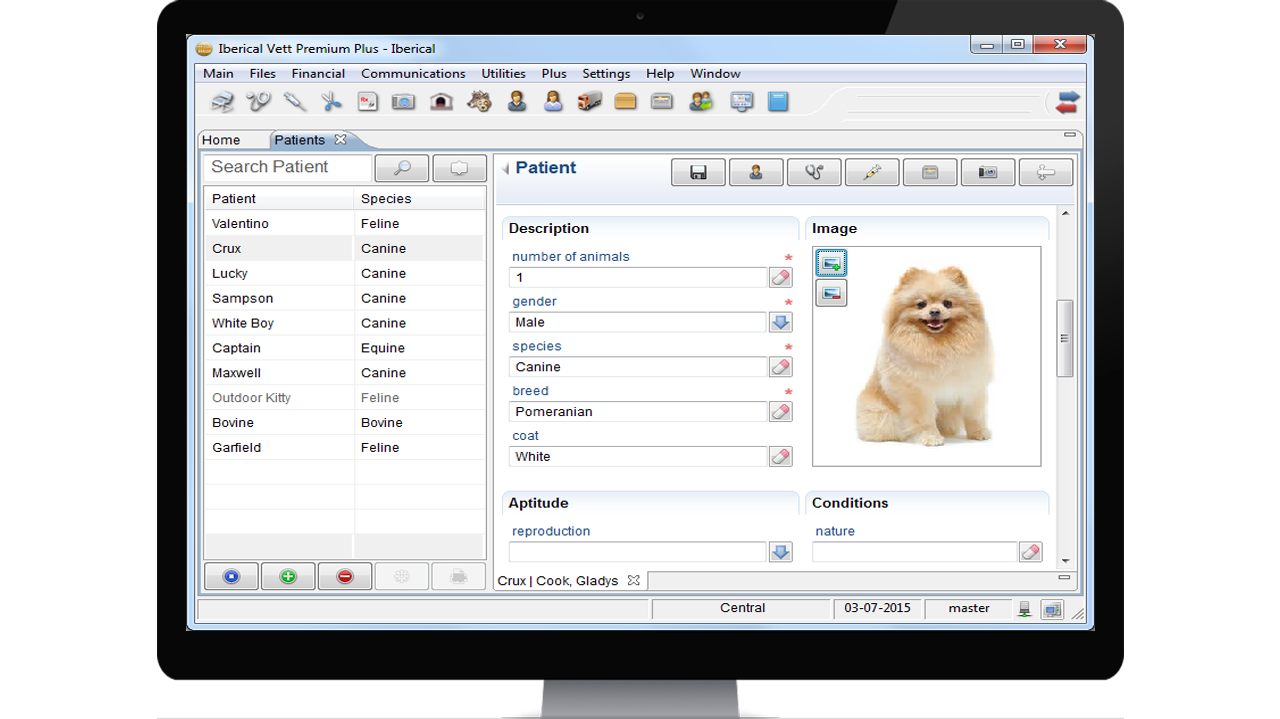Collapse the Patient panel triangle
1280x719 pixels.
(506, 169)
